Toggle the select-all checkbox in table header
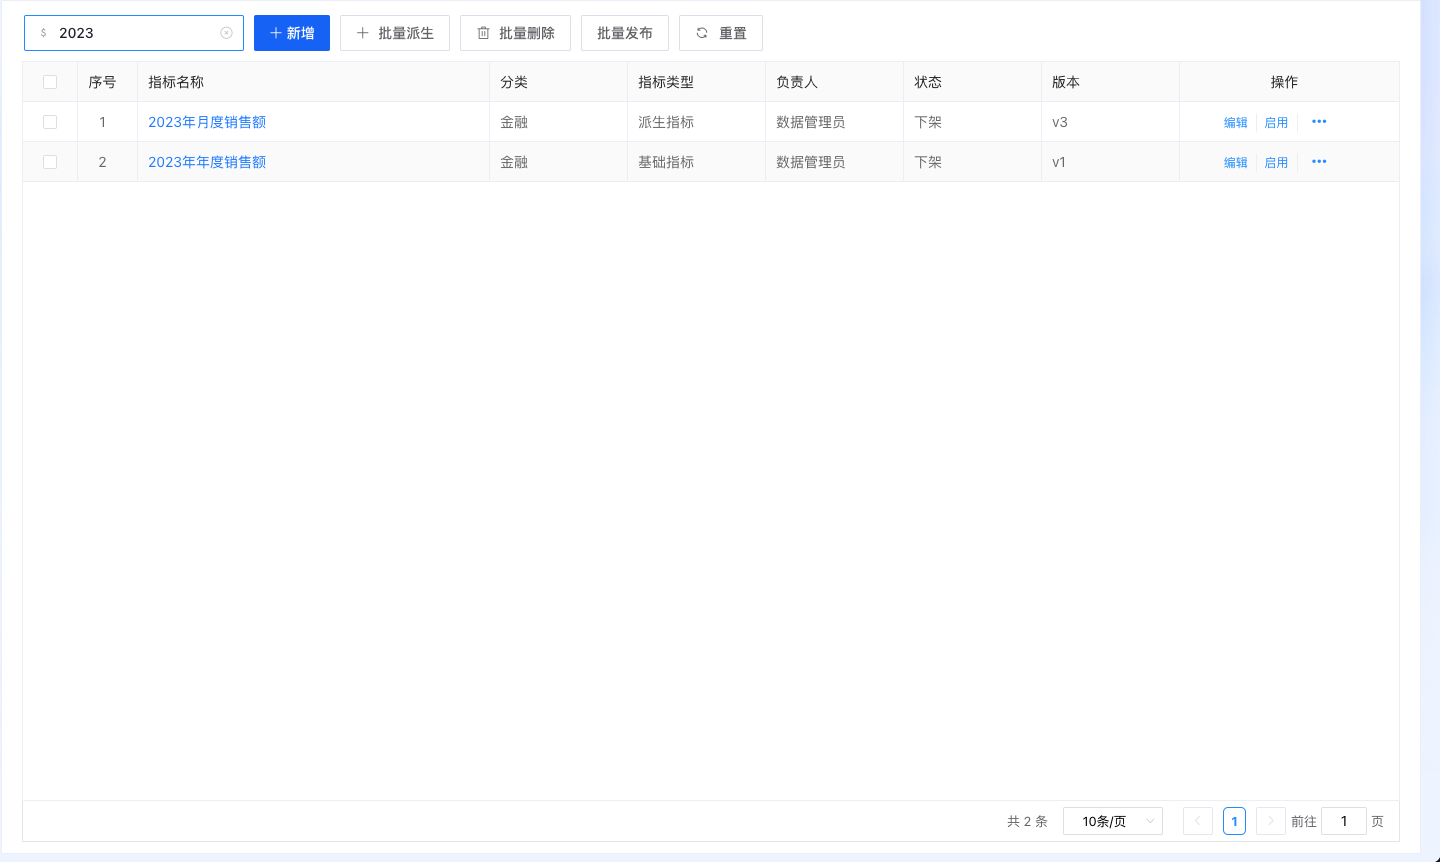The width and height of the screenshot is (1440, 862). 50,82
